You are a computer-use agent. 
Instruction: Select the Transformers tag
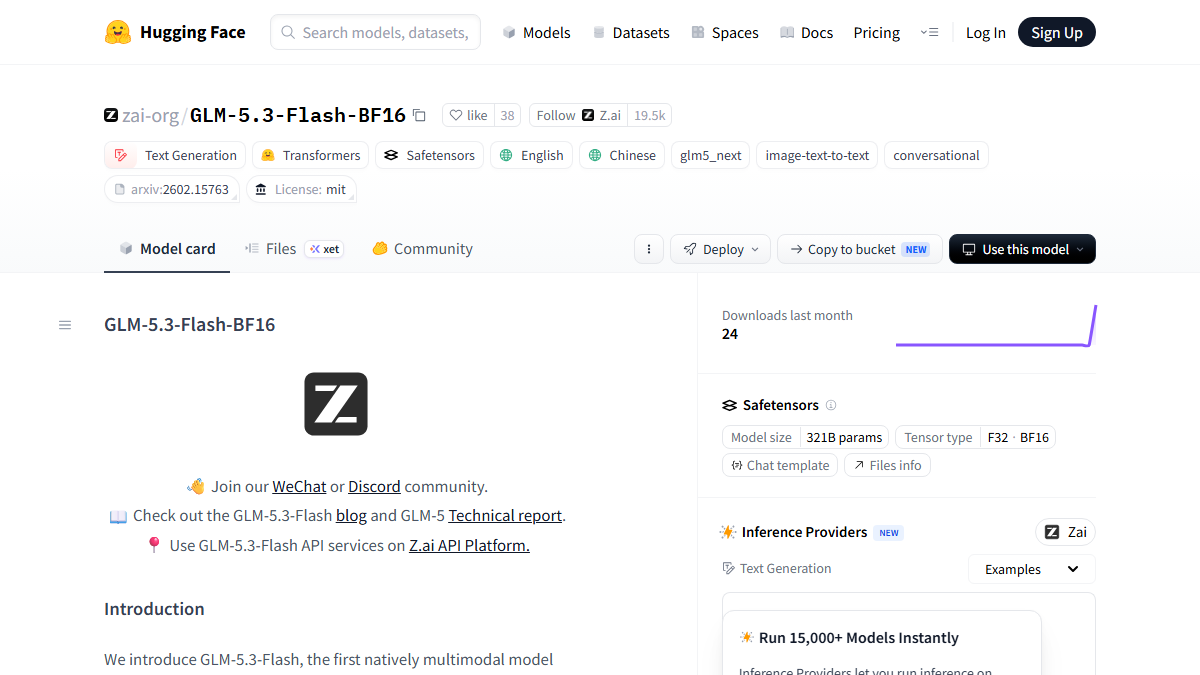point(310,155)
